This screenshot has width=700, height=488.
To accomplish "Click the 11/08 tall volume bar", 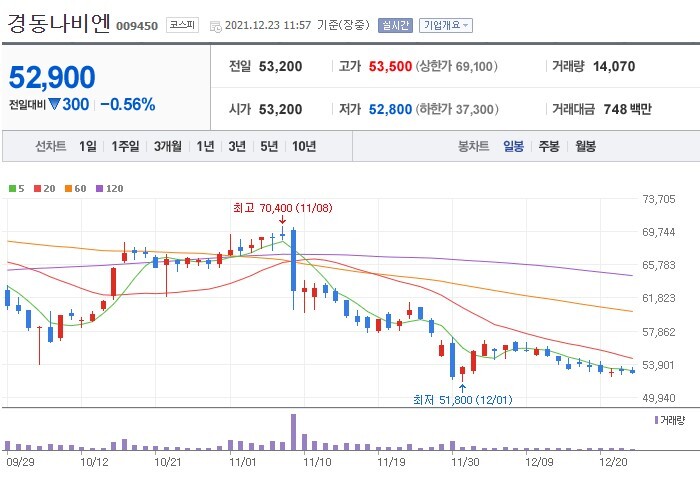I will pyautogui.click(x=293, y=432).
